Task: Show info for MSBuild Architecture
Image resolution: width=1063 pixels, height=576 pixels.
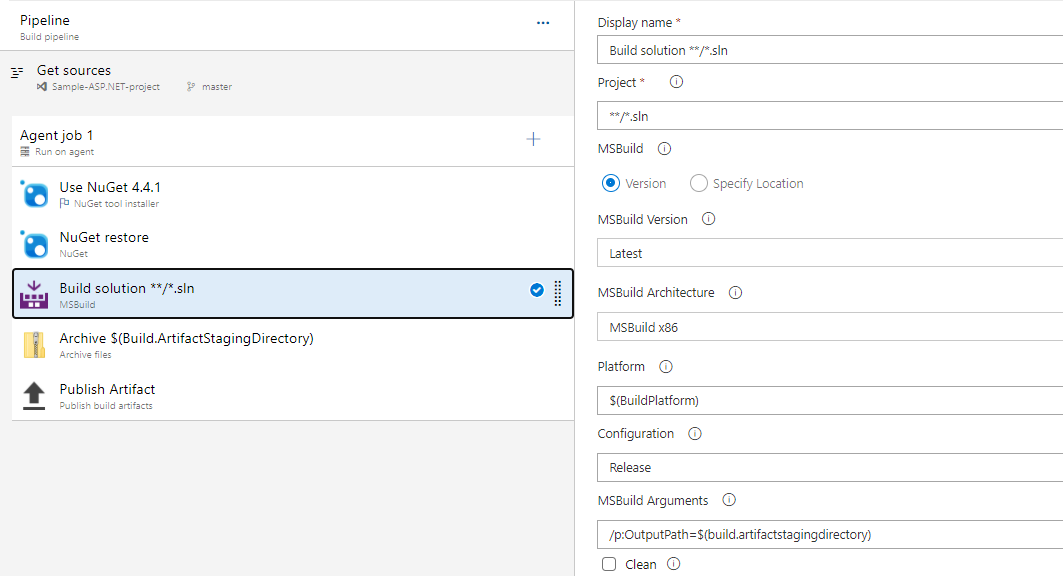Action: [736, 293]
